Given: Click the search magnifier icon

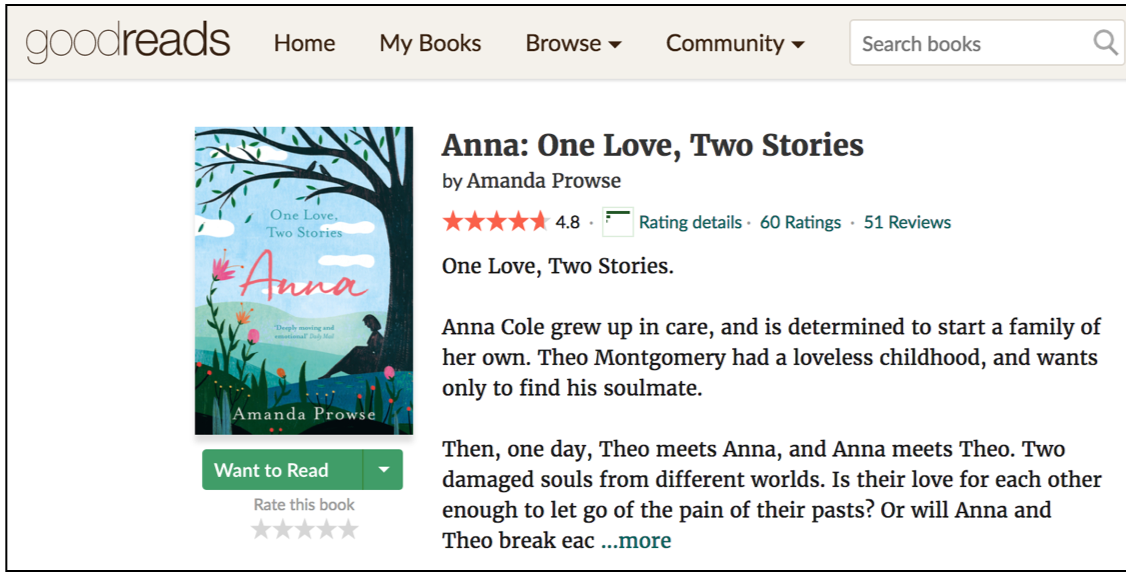Looking at the screenshot, I should point(1105,42).
